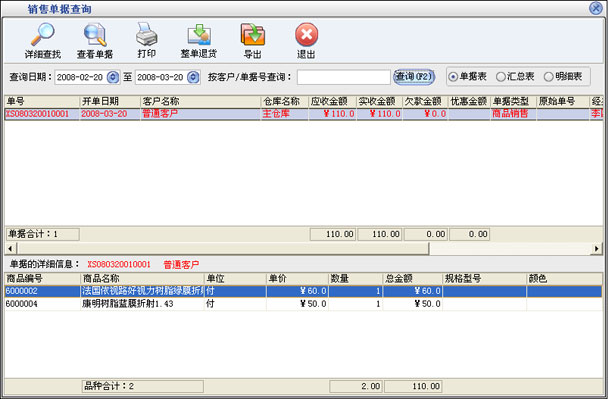Click the 颜色 column header

pos(564,279)
